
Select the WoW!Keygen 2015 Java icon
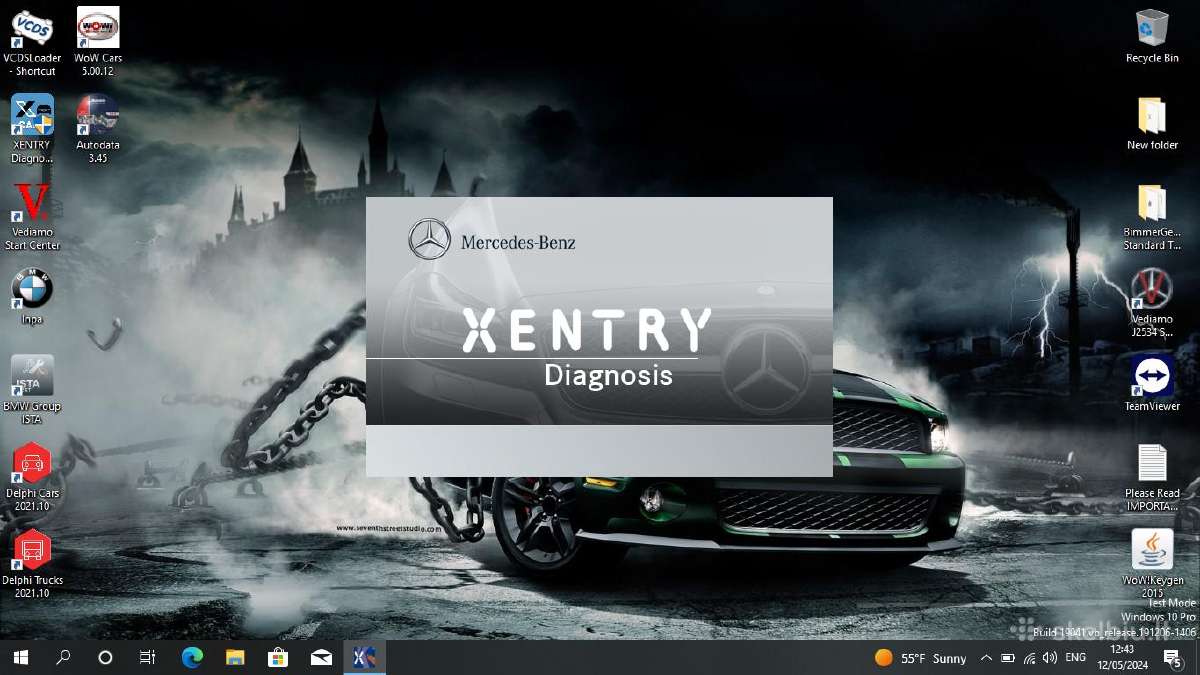[x=1152, y=564]
